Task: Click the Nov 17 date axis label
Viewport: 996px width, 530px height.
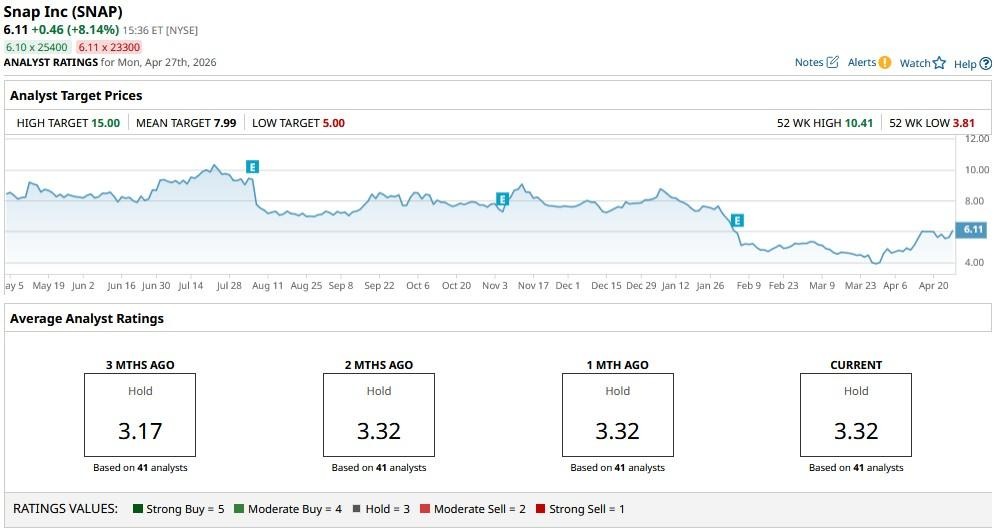Action: (533, 285)
